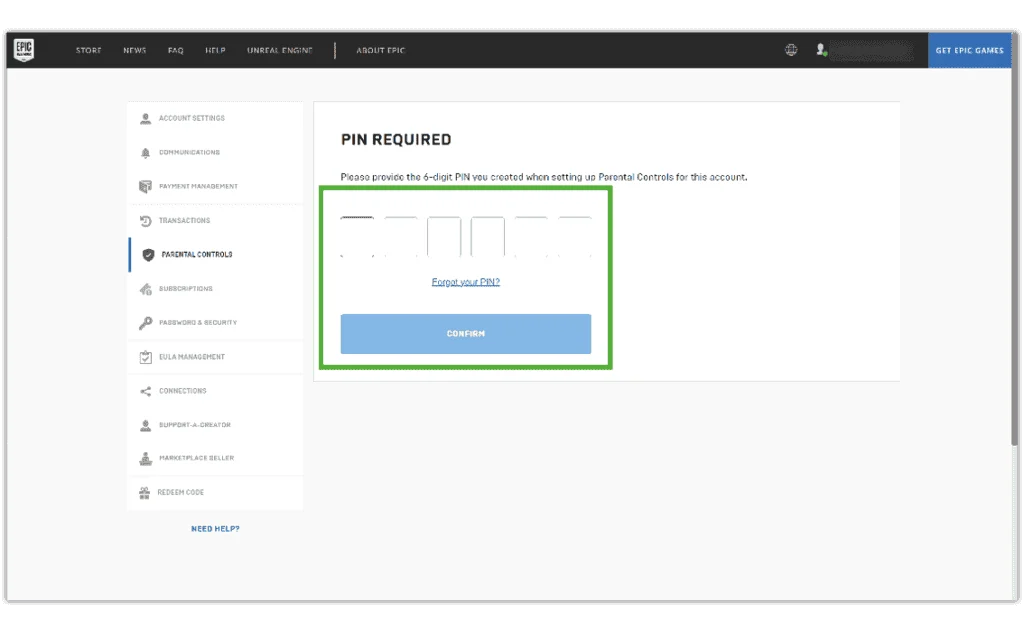Click the Get Epic Games button
1024x640 pixels.
tap(969, 51)
